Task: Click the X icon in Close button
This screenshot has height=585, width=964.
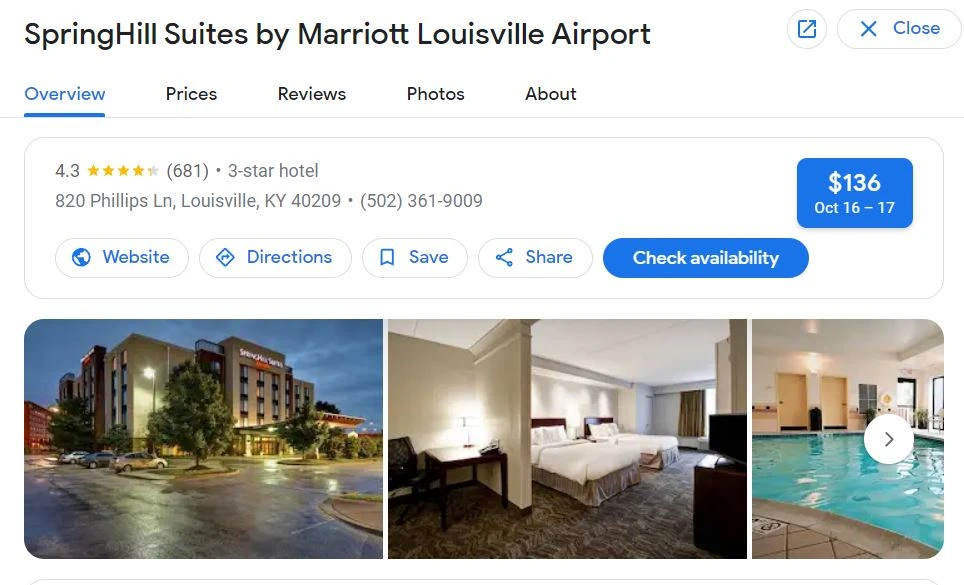Action: click(868, 28)
